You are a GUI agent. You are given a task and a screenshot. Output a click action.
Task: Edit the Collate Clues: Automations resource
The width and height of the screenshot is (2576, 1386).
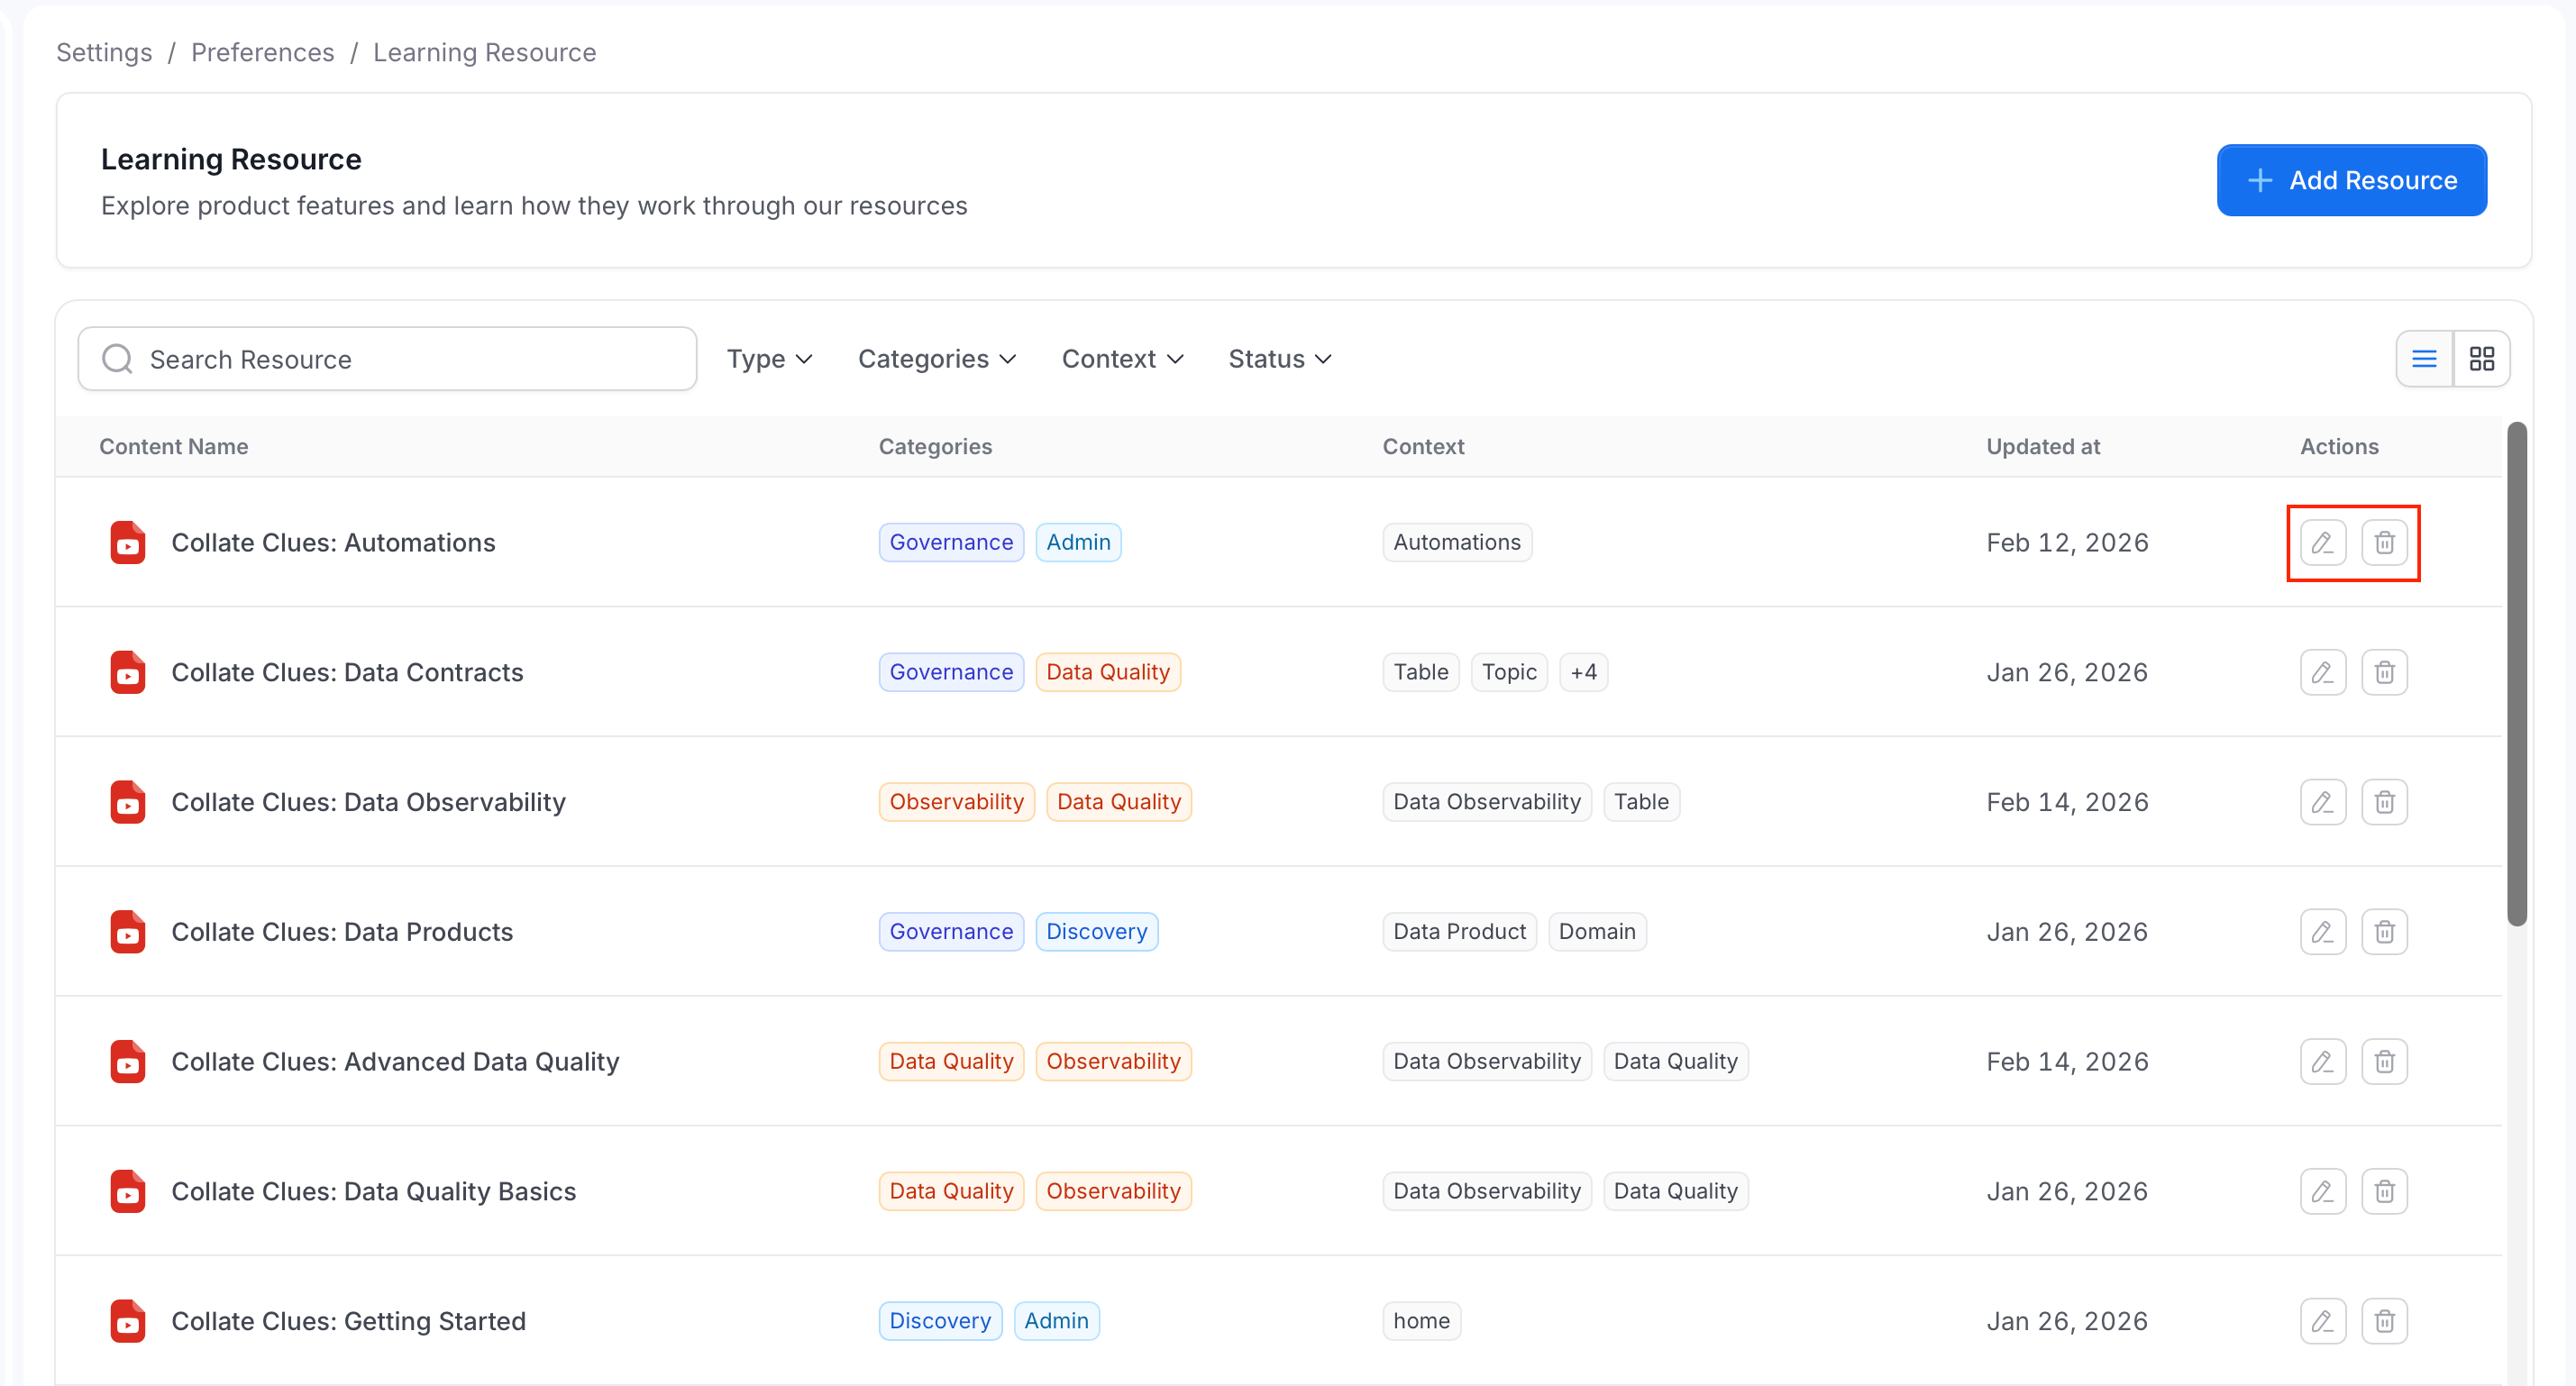(2322, 542)
